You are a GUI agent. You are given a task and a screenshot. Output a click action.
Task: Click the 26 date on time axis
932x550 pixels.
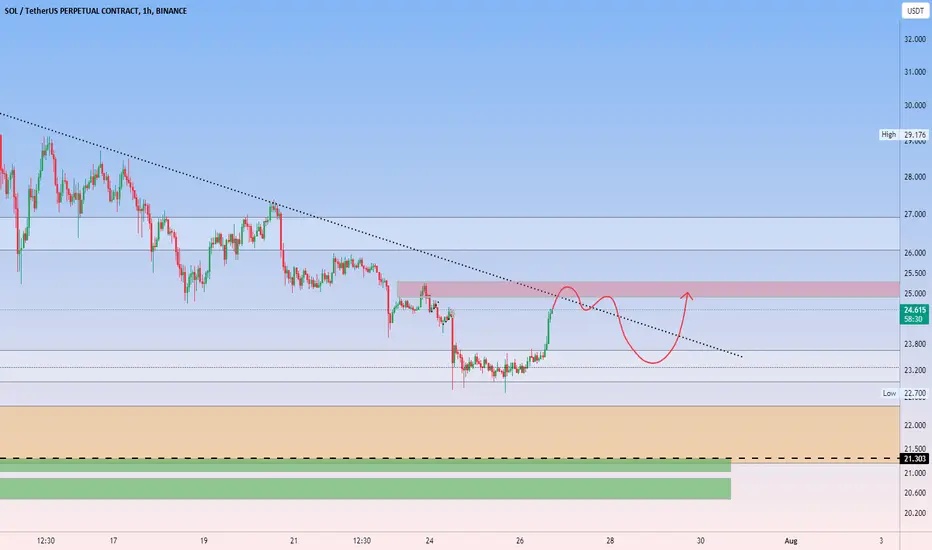pos(520,540)
